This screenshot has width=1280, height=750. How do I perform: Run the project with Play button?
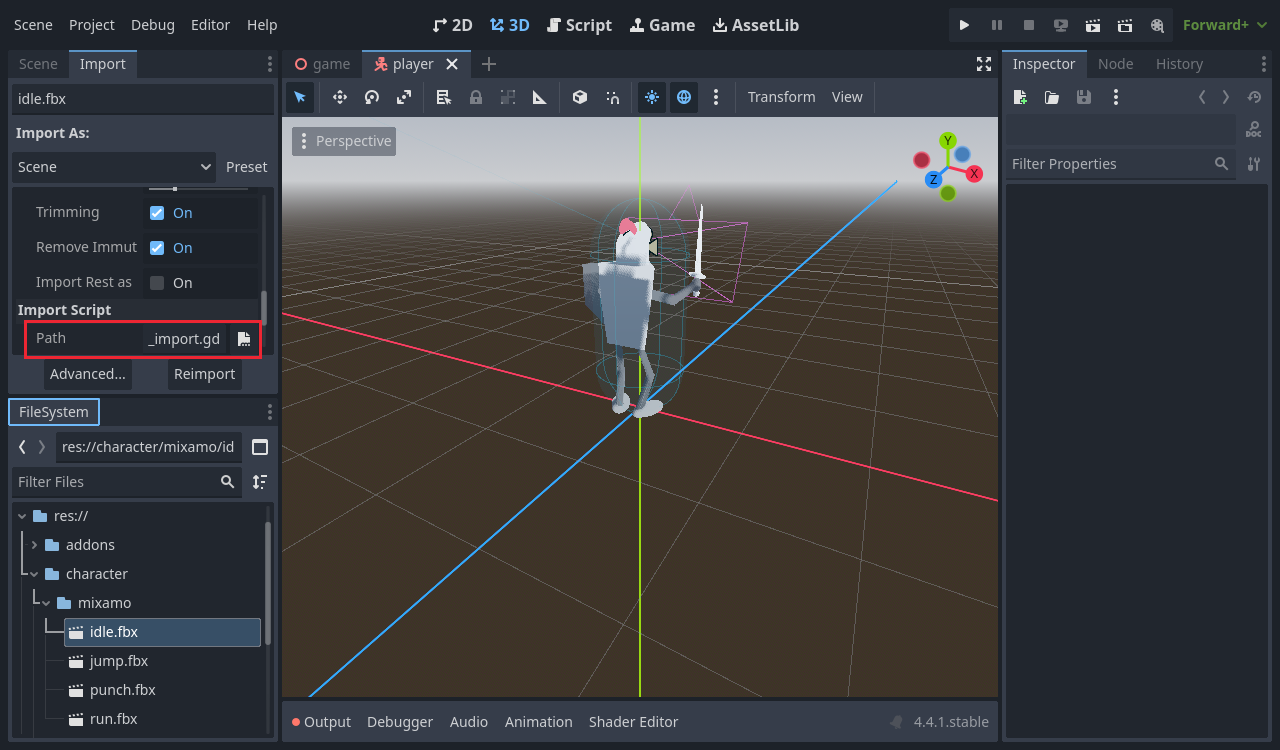click(x=964, y=25)
